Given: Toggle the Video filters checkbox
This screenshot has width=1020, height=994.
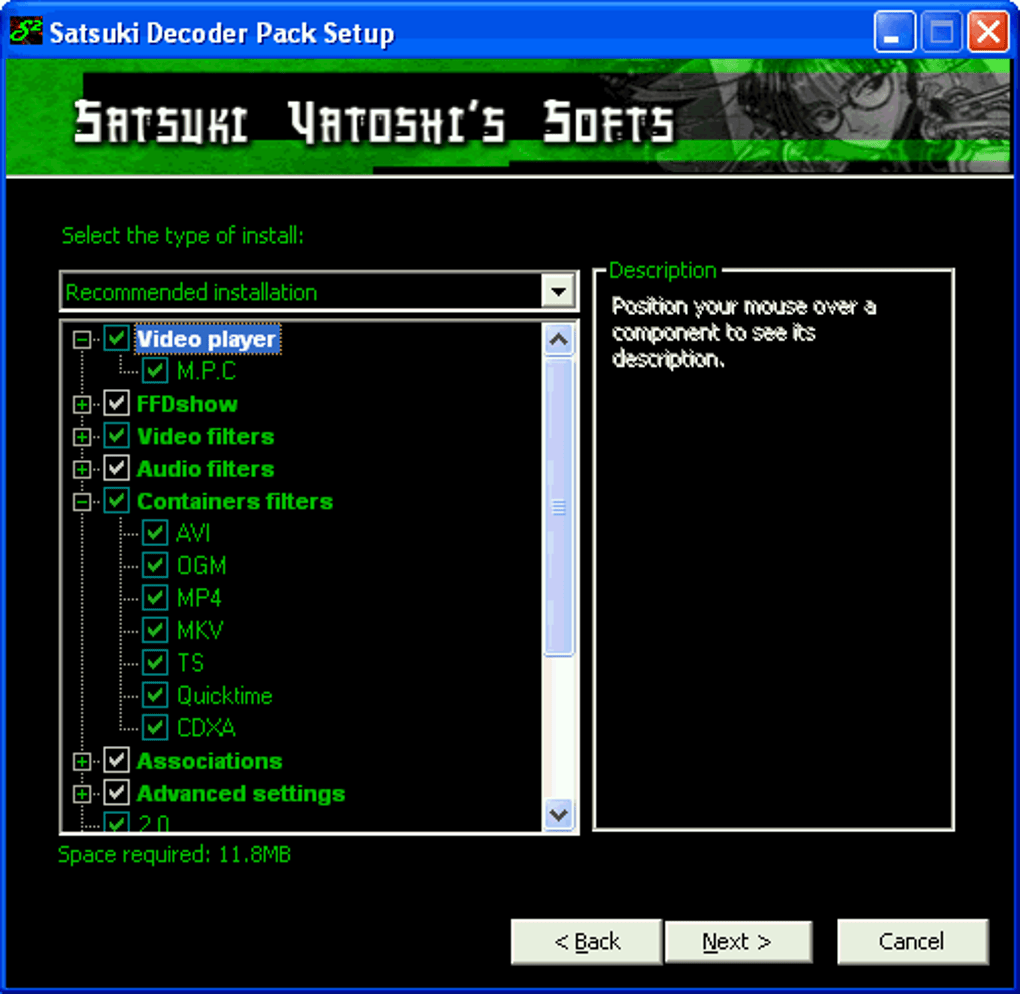Looking at the screenshot, I should click(x=116, y=435).
